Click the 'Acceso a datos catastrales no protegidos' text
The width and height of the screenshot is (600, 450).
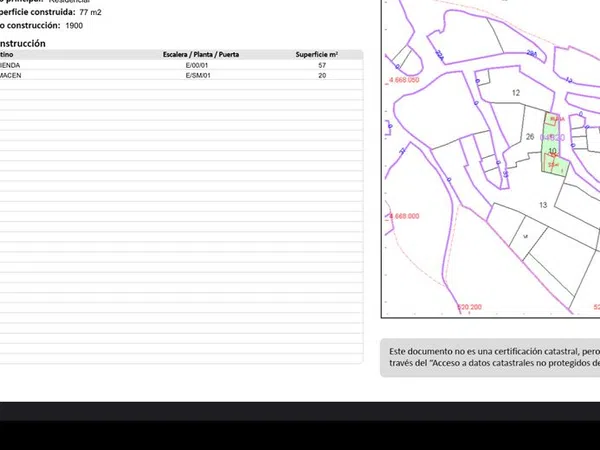(515, 363)
